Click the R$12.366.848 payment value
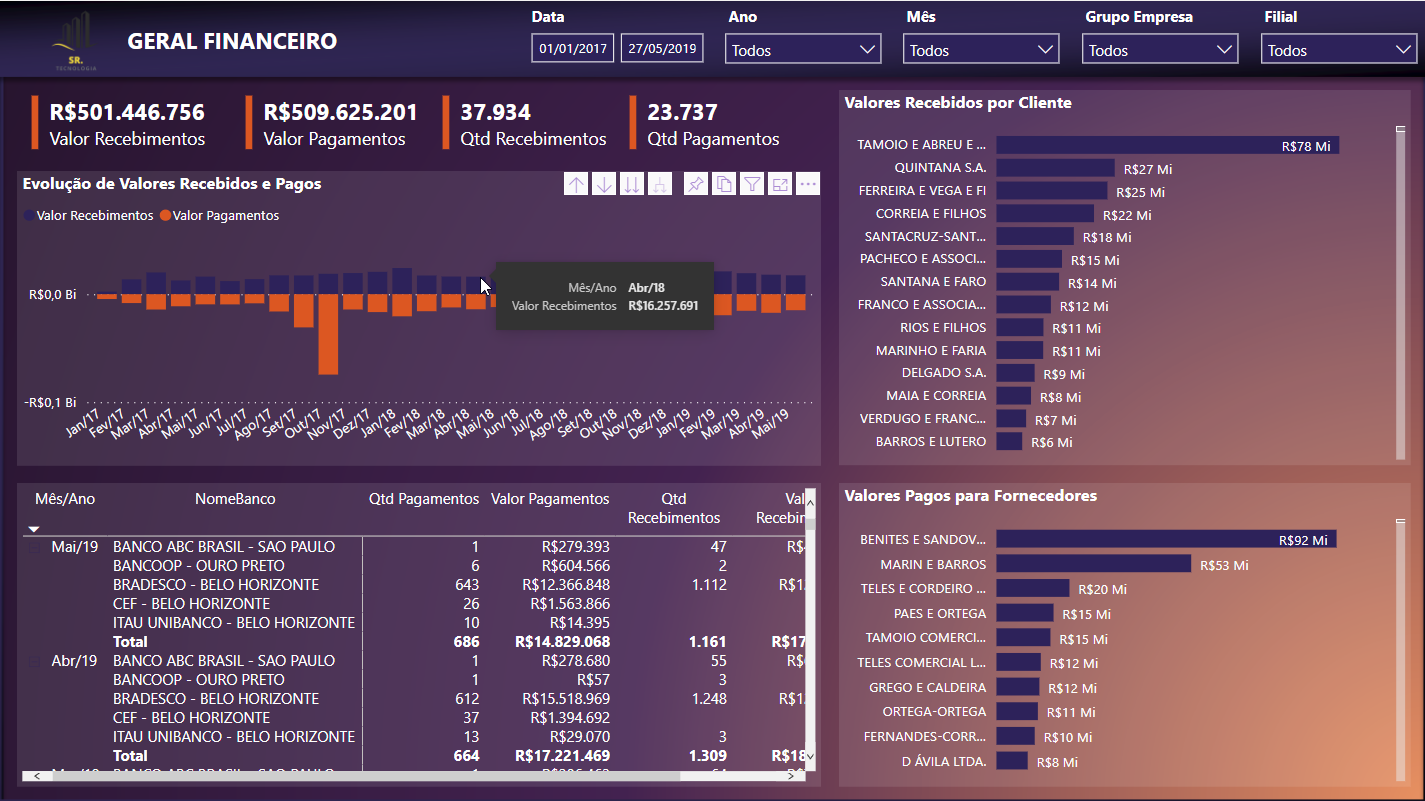Screen dimensions: 1425x801 [x=566, y=585]
